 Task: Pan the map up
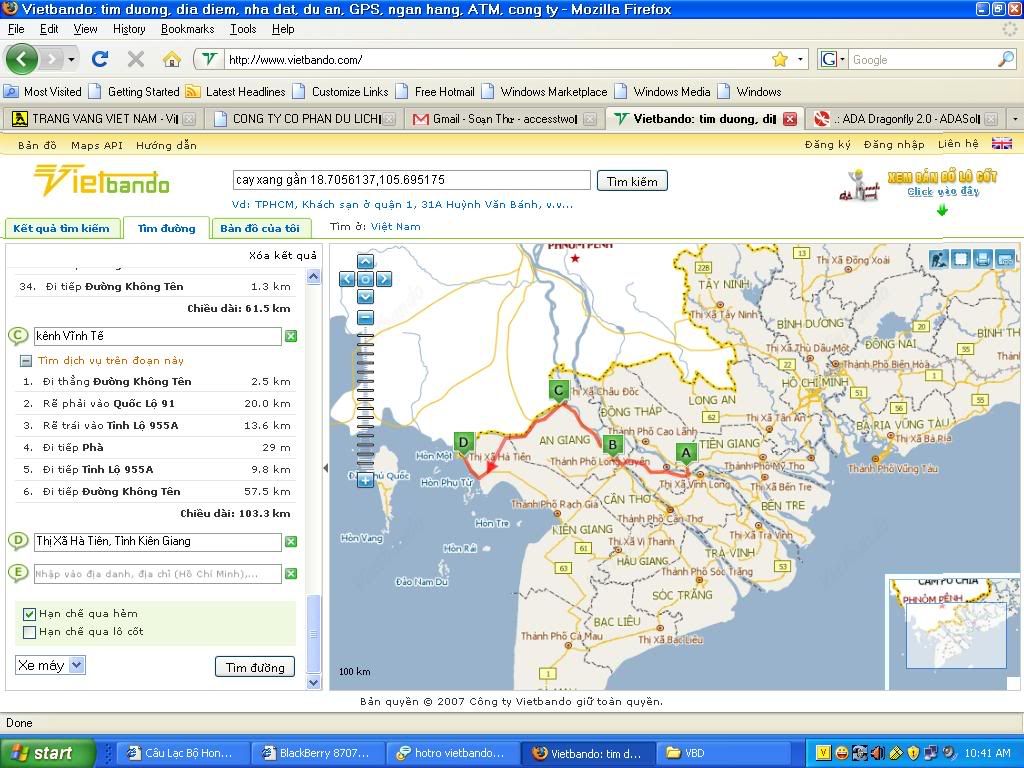tap(365, 263)
